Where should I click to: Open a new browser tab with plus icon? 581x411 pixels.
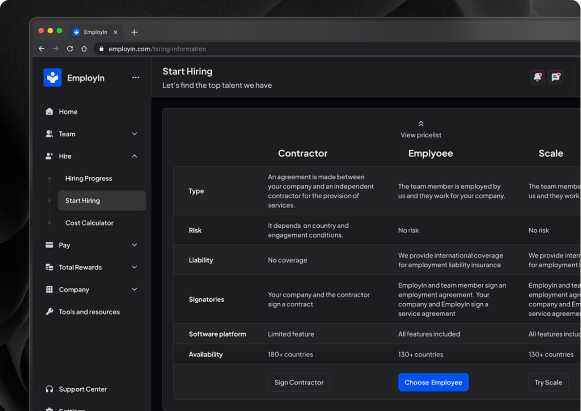pos(134,32)
